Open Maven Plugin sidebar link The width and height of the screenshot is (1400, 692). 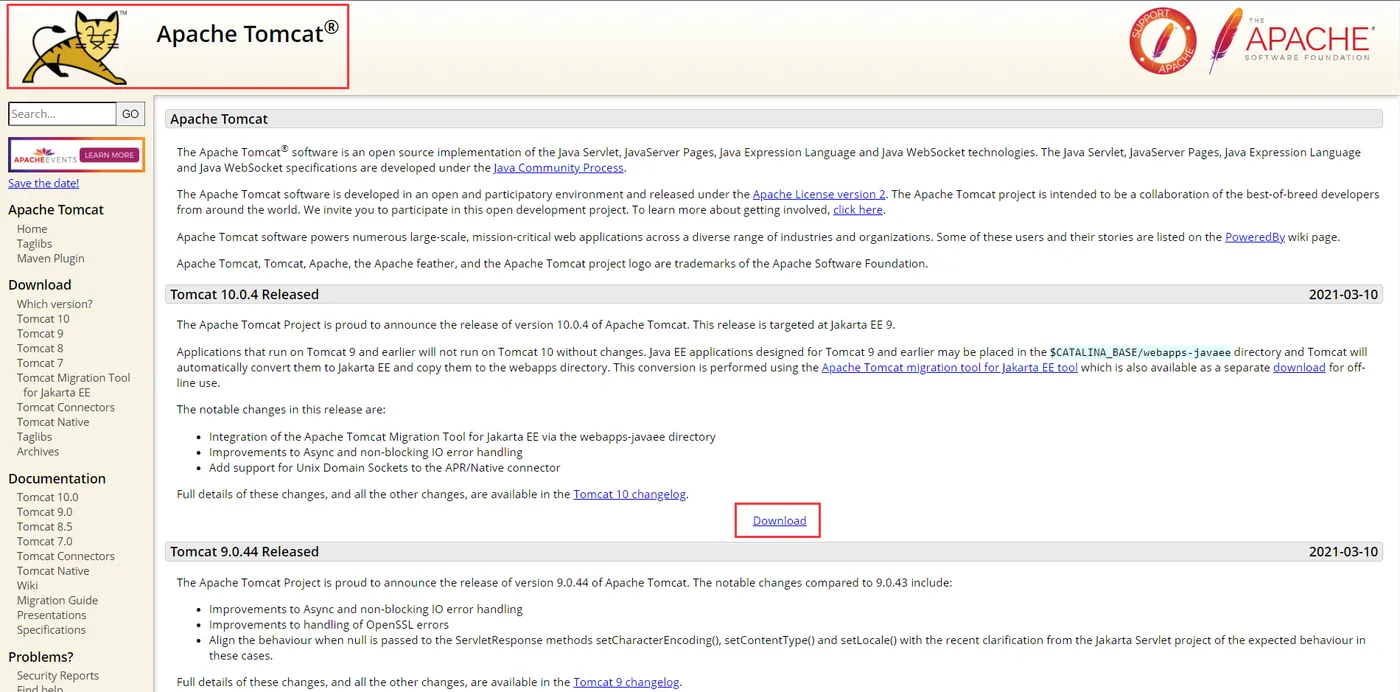click(50, 258)
